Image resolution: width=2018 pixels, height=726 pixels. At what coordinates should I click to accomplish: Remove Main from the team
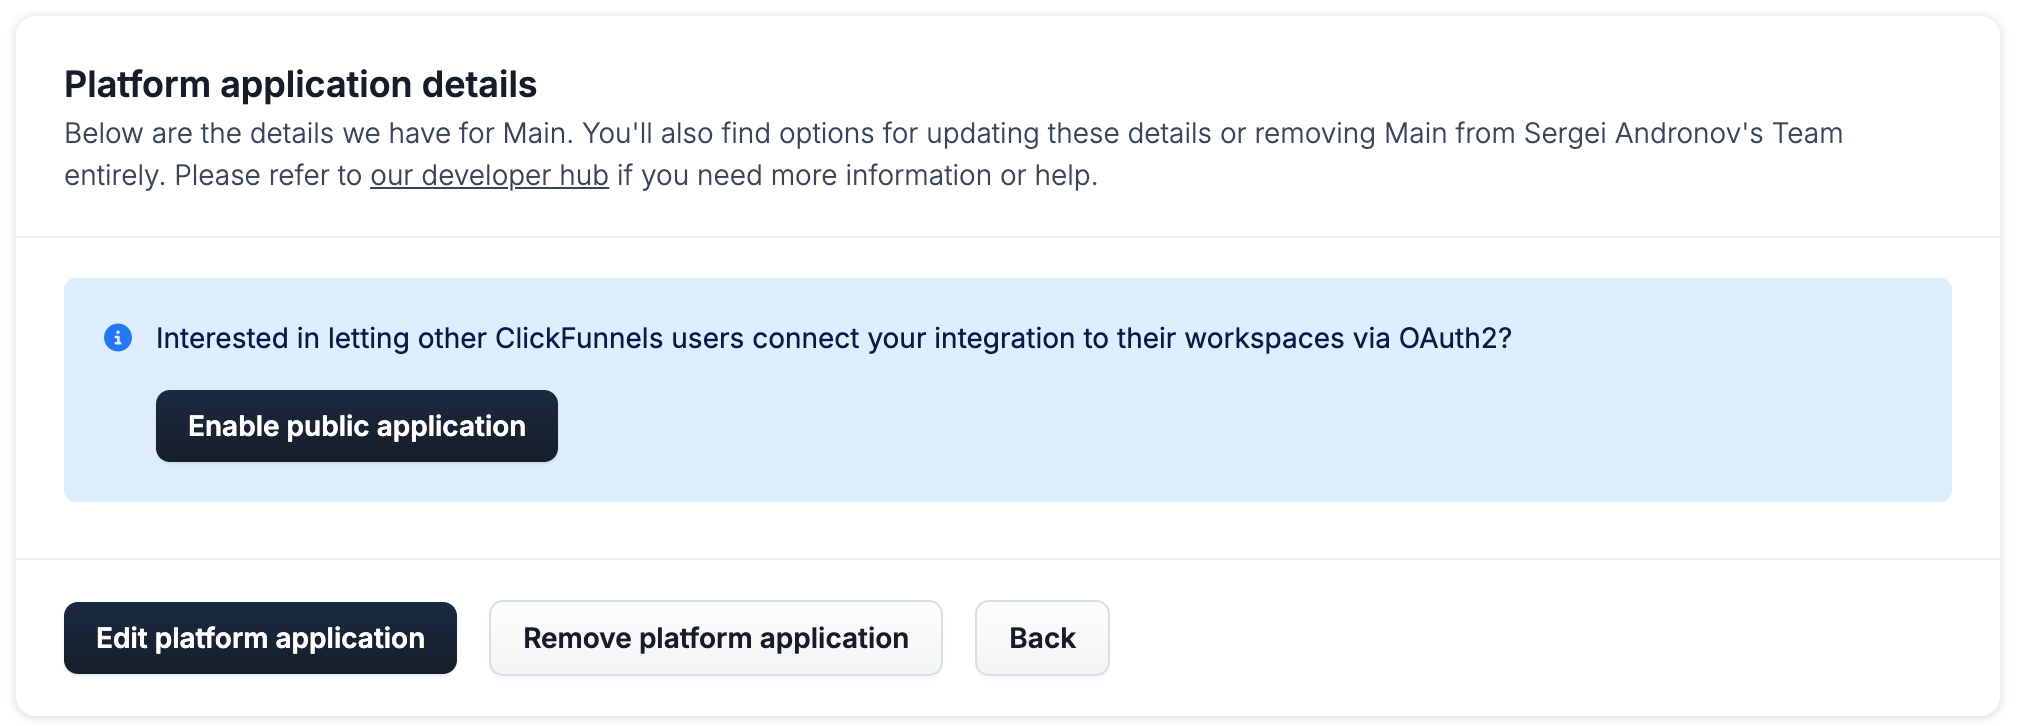(716, 638)
